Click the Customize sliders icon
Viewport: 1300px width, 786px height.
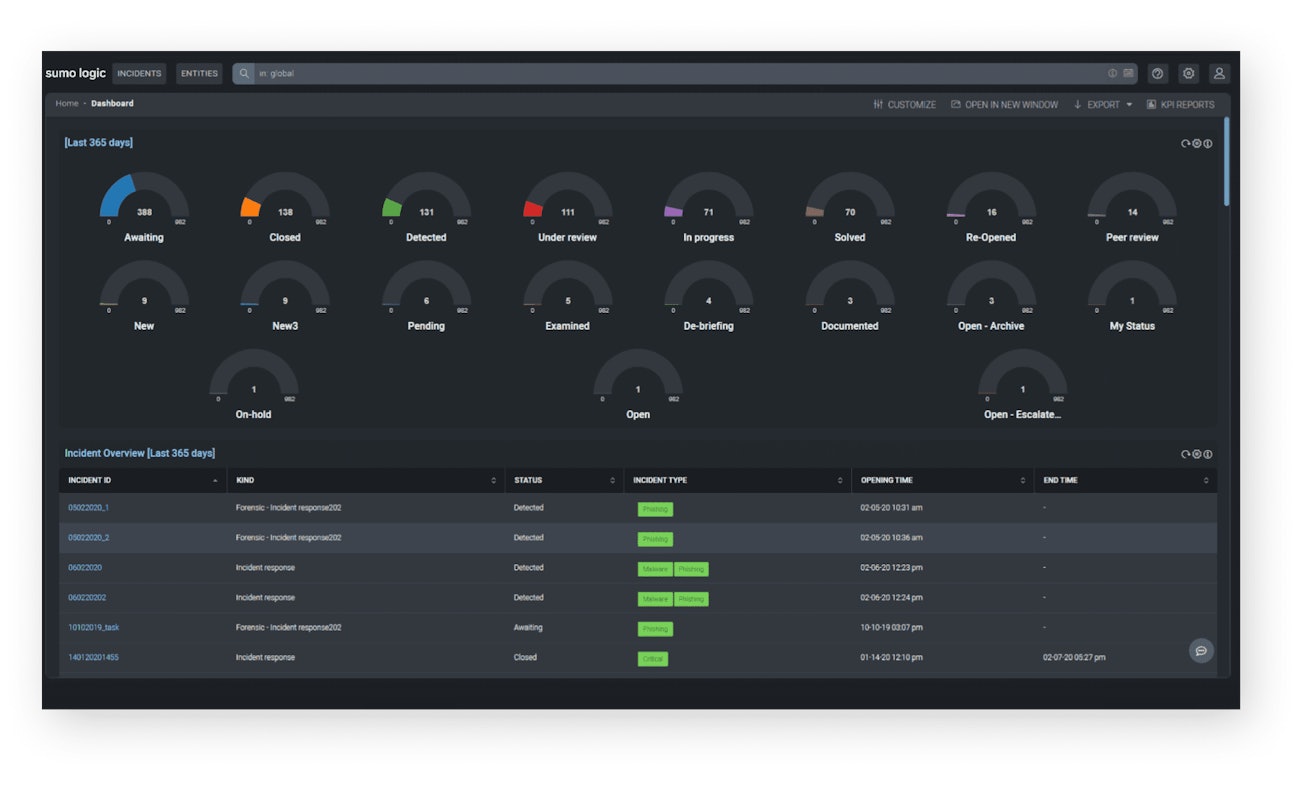click(878, 104)
